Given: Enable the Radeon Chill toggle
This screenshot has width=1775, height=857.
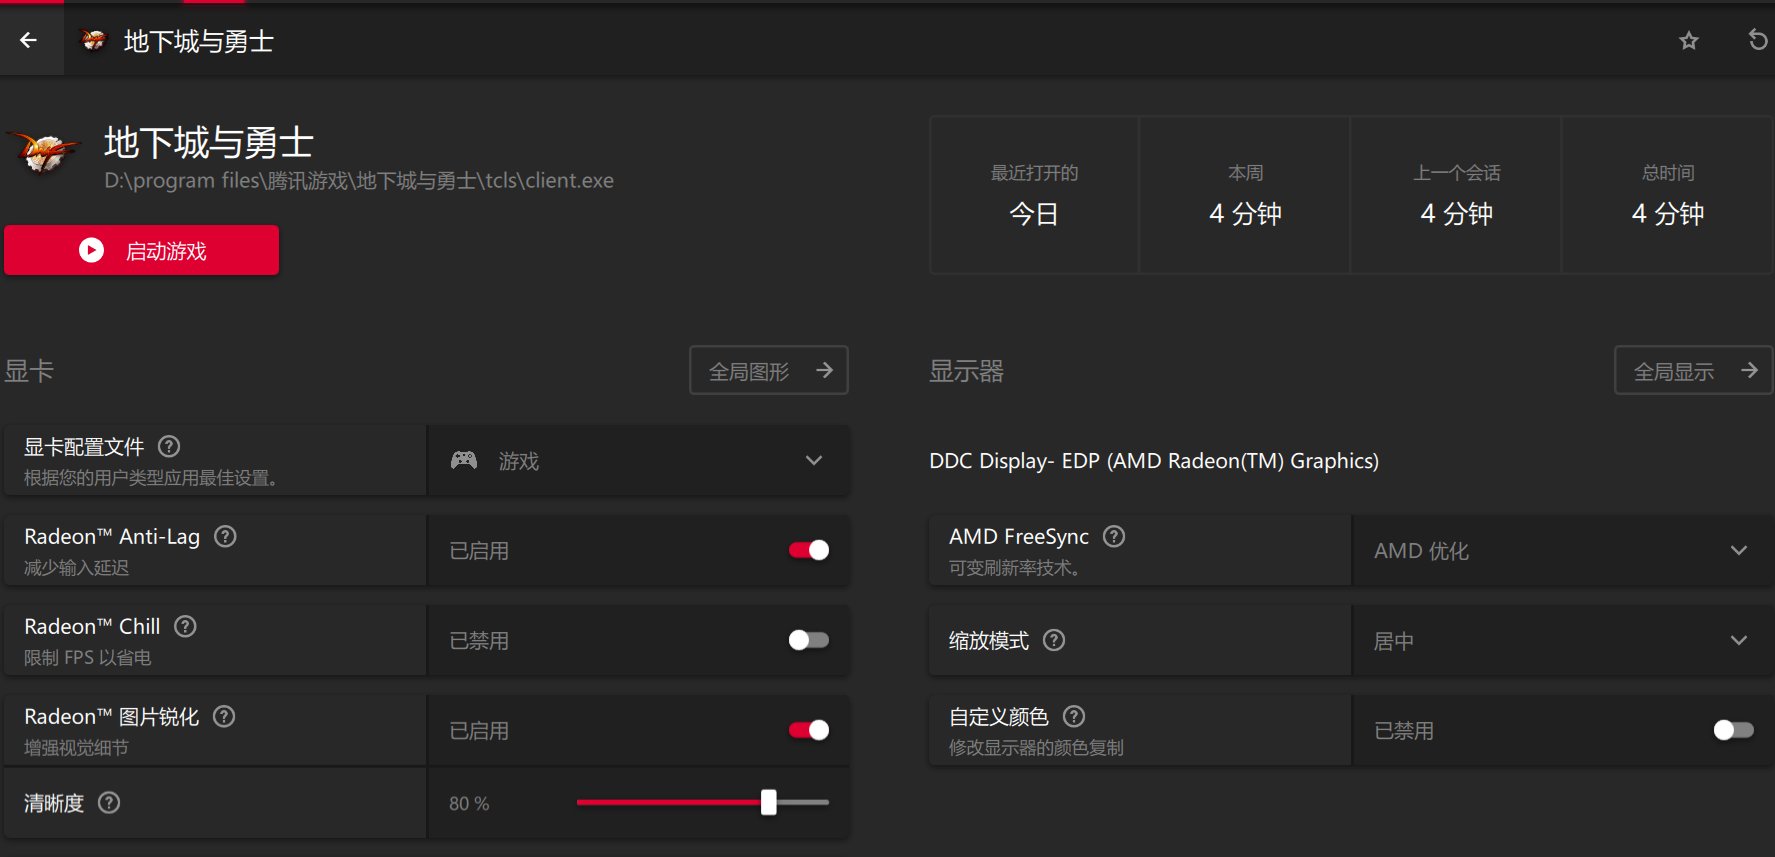Looking at the screenshot, I should [809, 640].
